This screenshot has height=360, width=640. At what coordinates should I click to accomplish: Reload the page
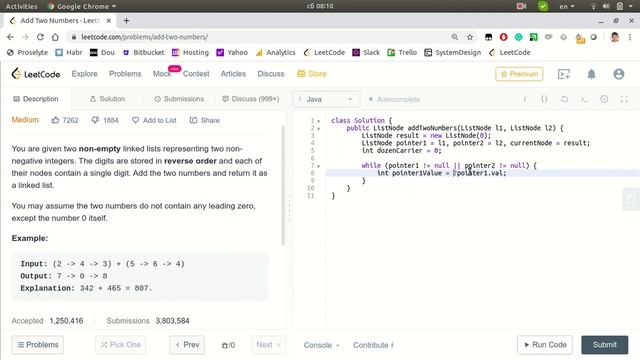[40, 37]
